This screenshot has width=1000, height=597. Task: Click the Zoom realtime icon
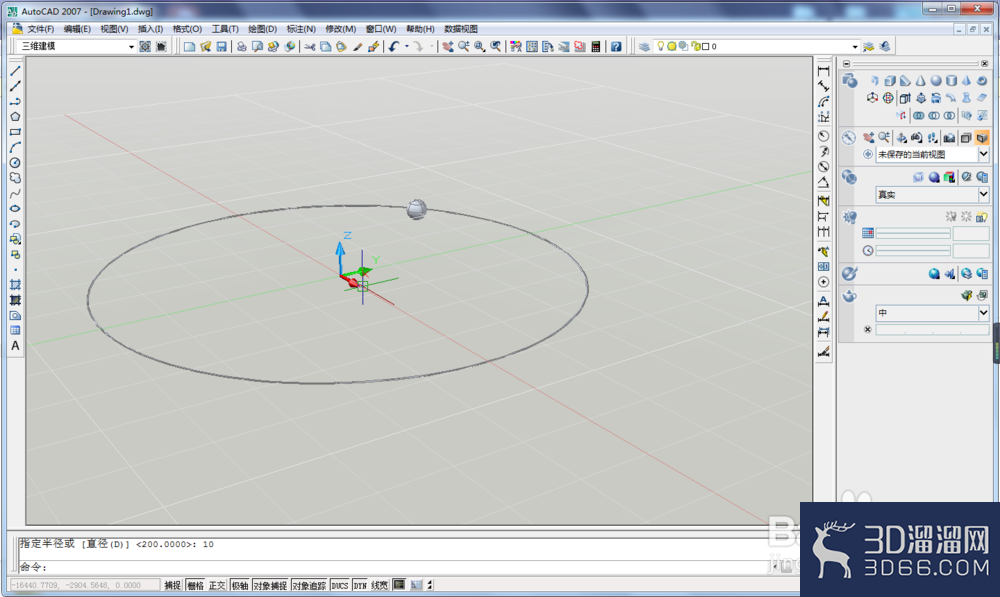pyautogui.click(x=464, y=47)
